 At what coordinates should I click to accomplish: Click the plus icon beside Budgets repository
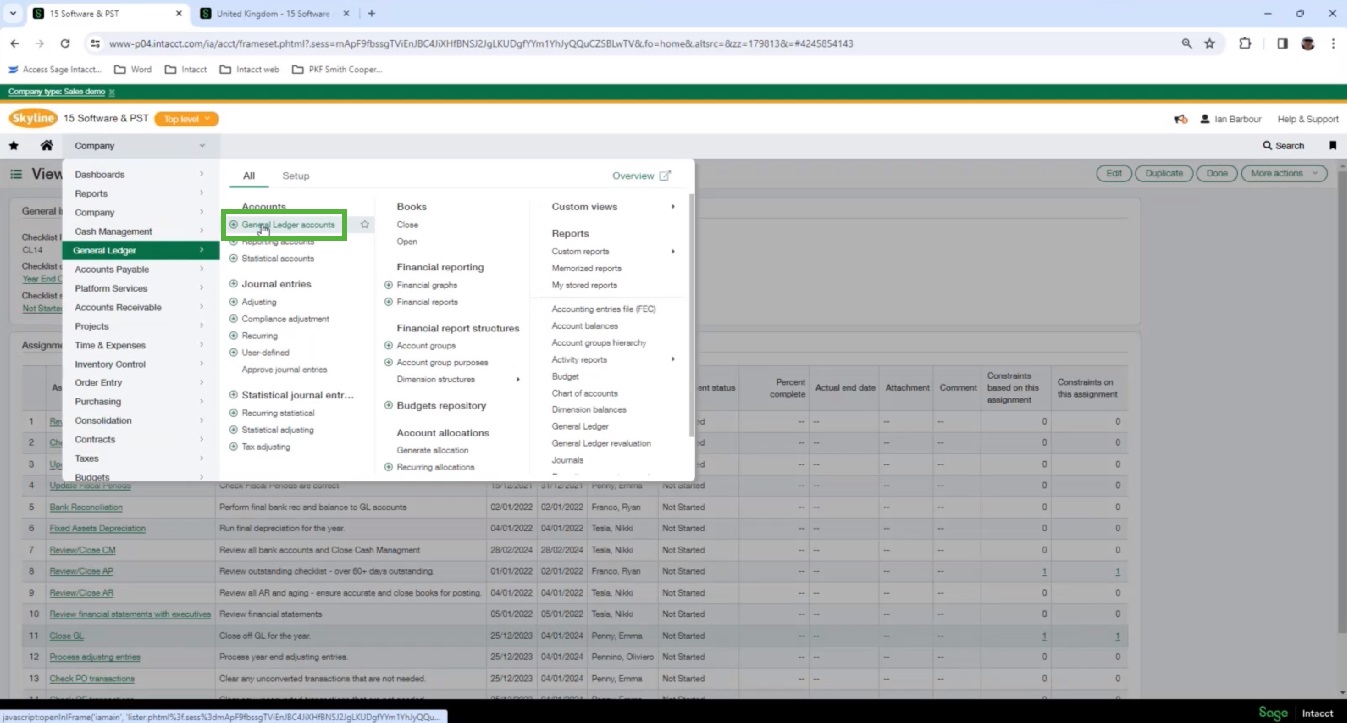pyautogui.click(x=387, y=405)
